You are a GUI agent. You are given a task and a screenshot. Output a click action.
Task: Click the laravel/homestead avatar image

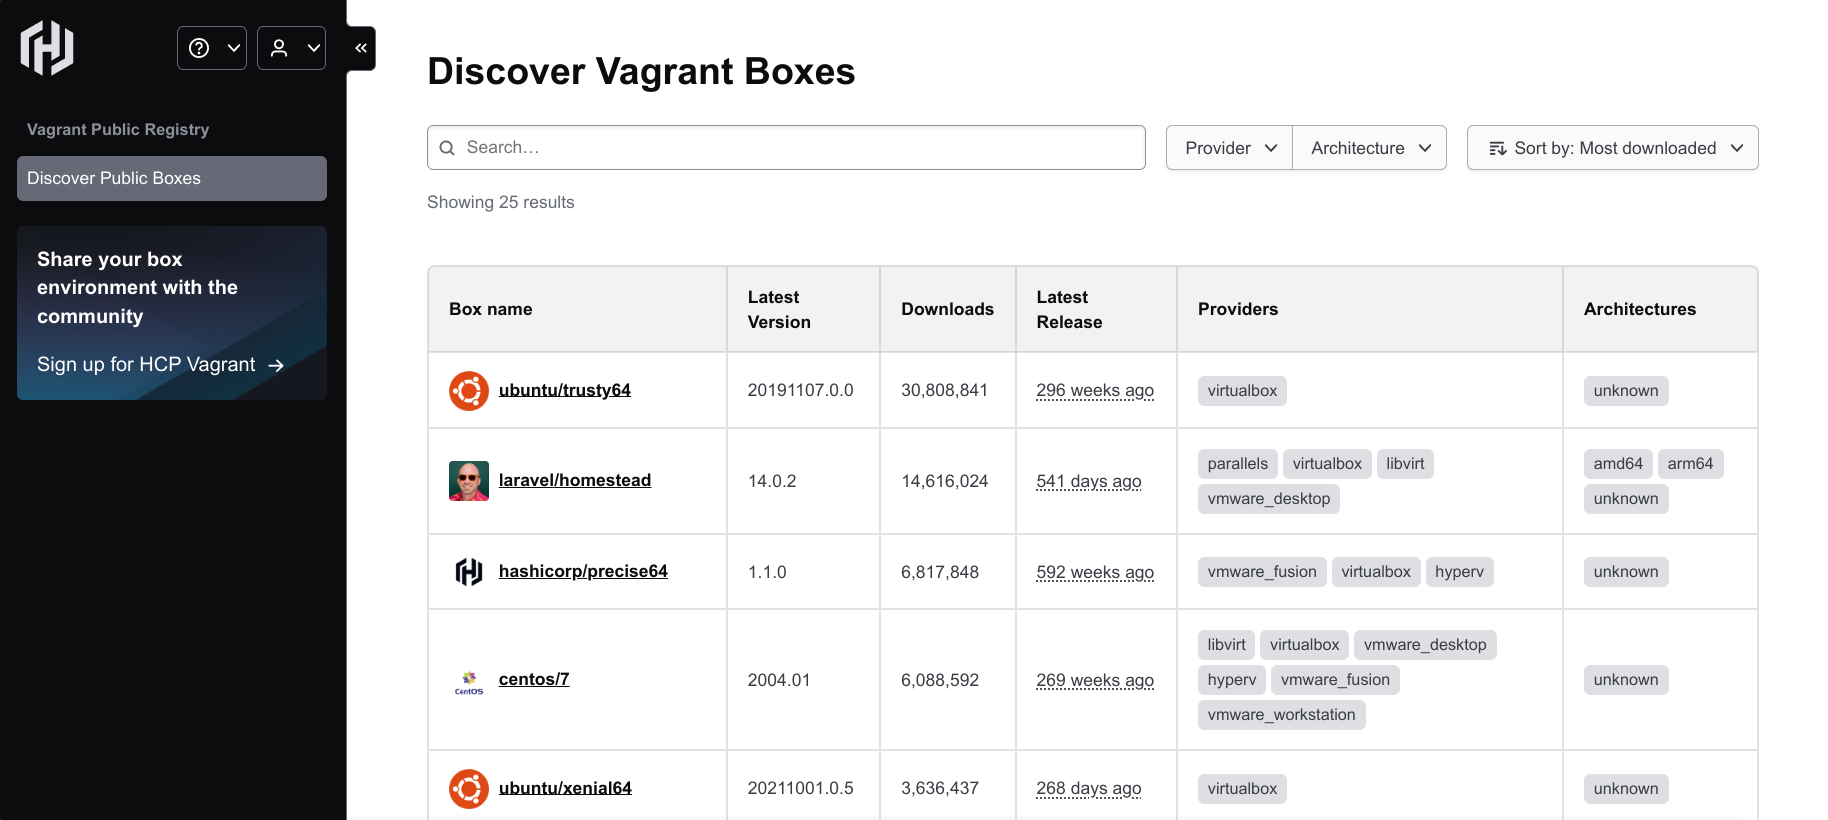point(468,481)
